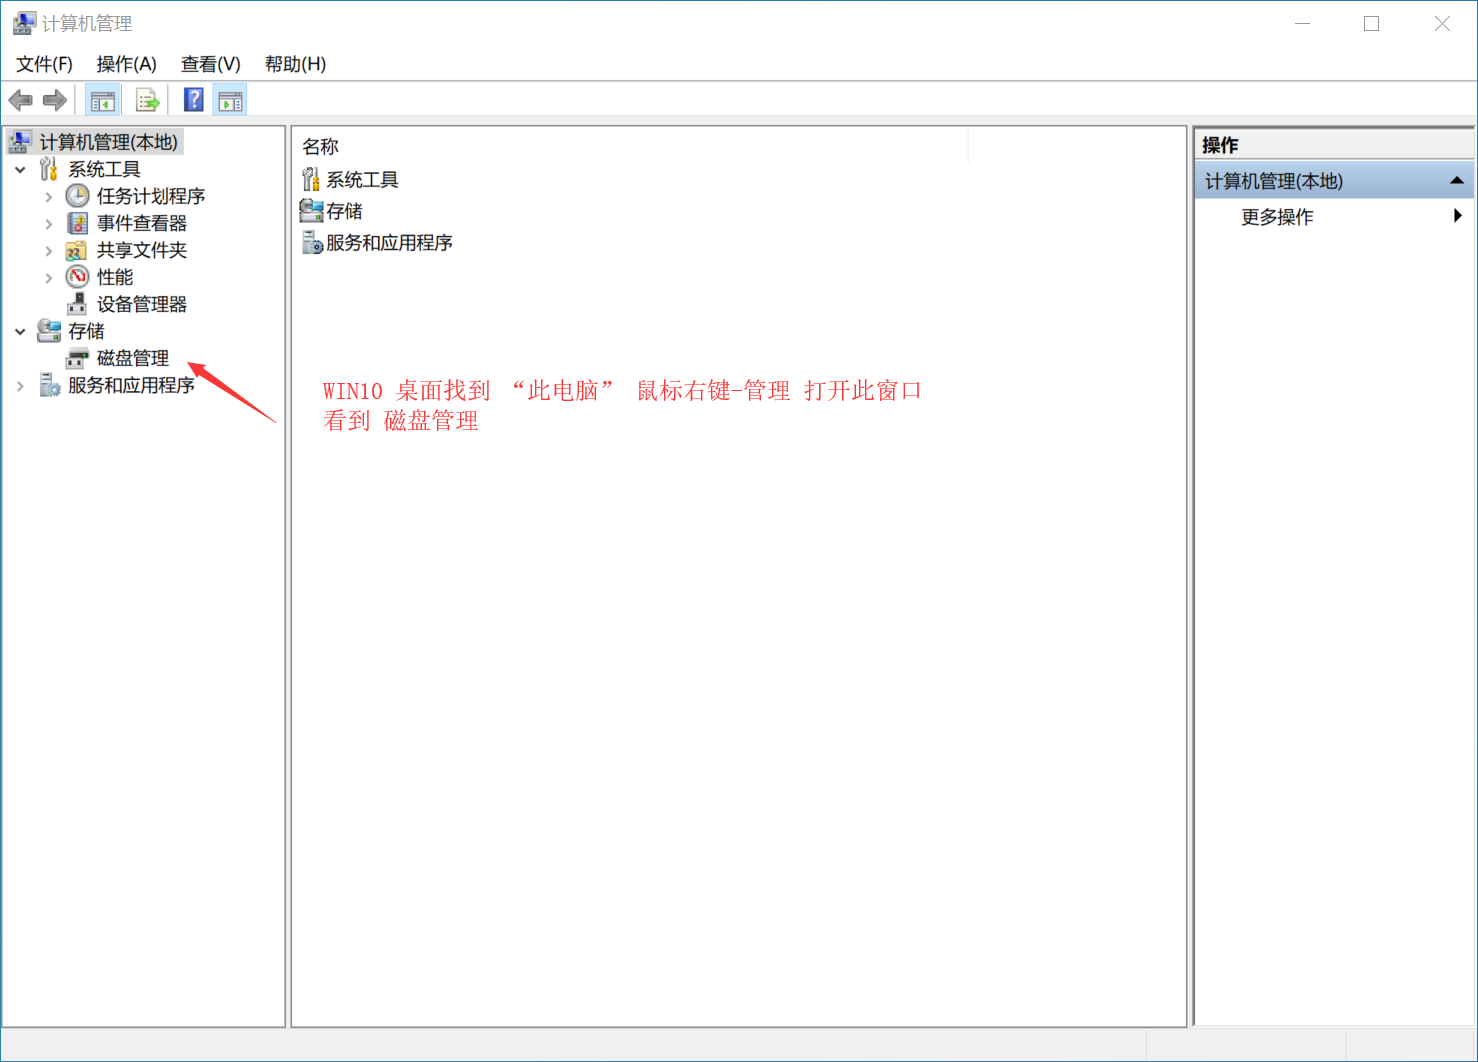Collapse the System Tools (系统工具) node
1478x1062 pixels.
coord(20,170)
